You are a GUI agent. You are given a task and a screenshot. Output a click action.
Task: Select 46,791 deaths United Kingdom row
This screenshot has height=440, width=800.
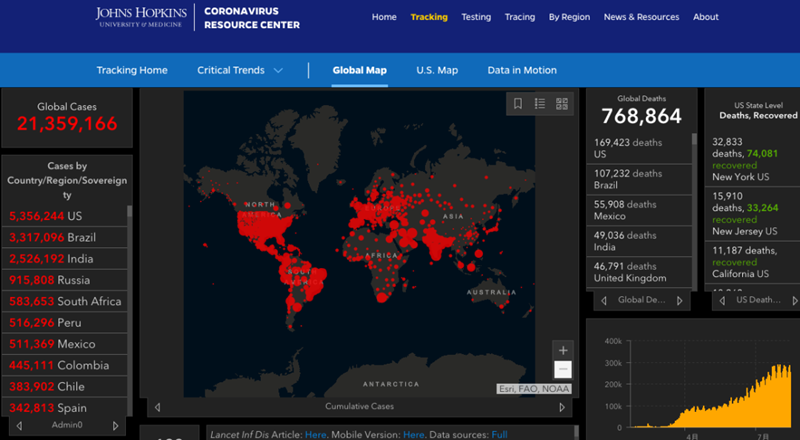(639, 272)
